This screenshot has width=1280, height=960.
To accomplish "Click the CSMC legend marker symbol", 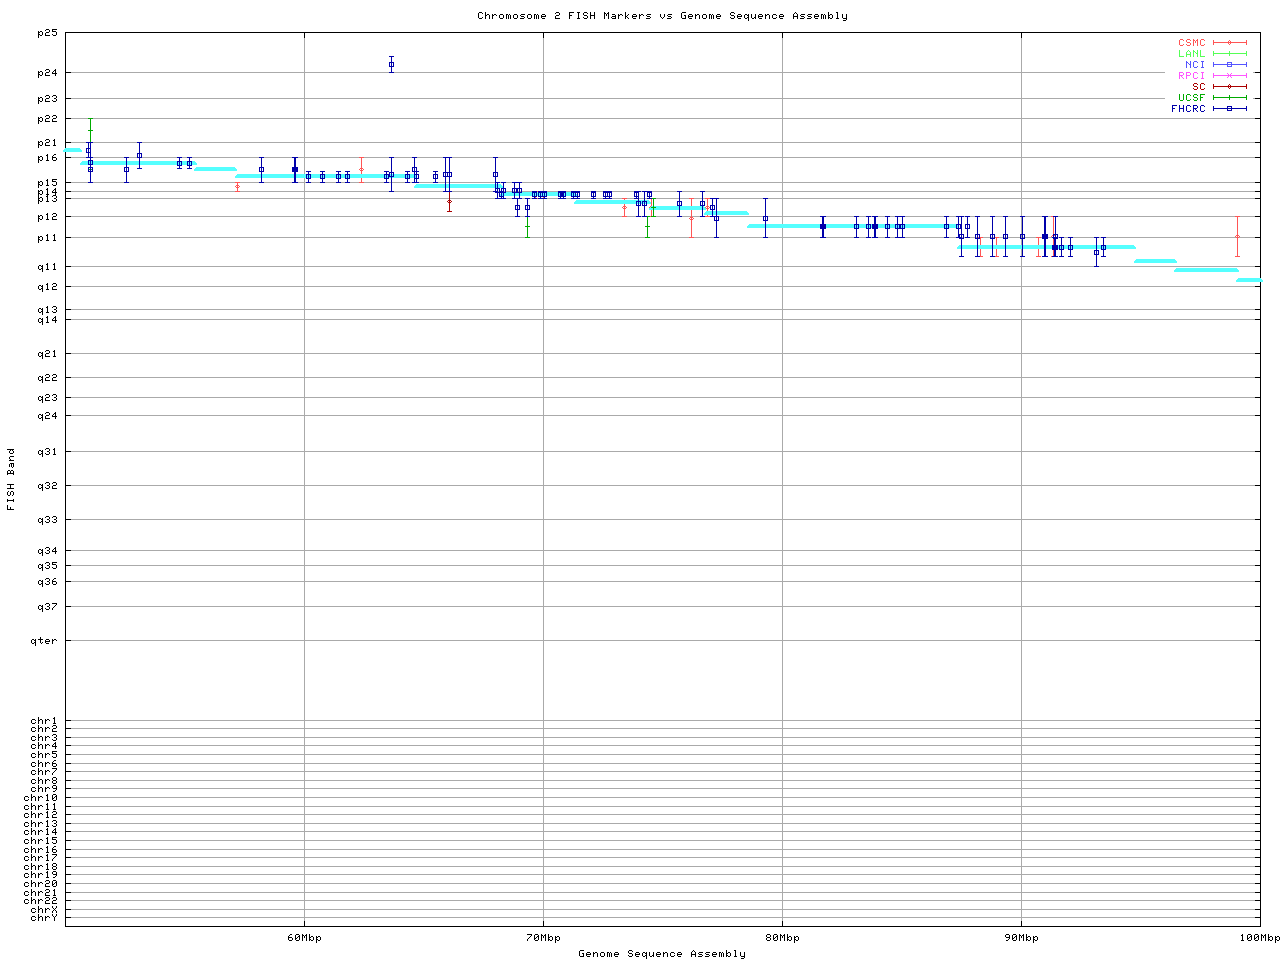I will 1229,43.
